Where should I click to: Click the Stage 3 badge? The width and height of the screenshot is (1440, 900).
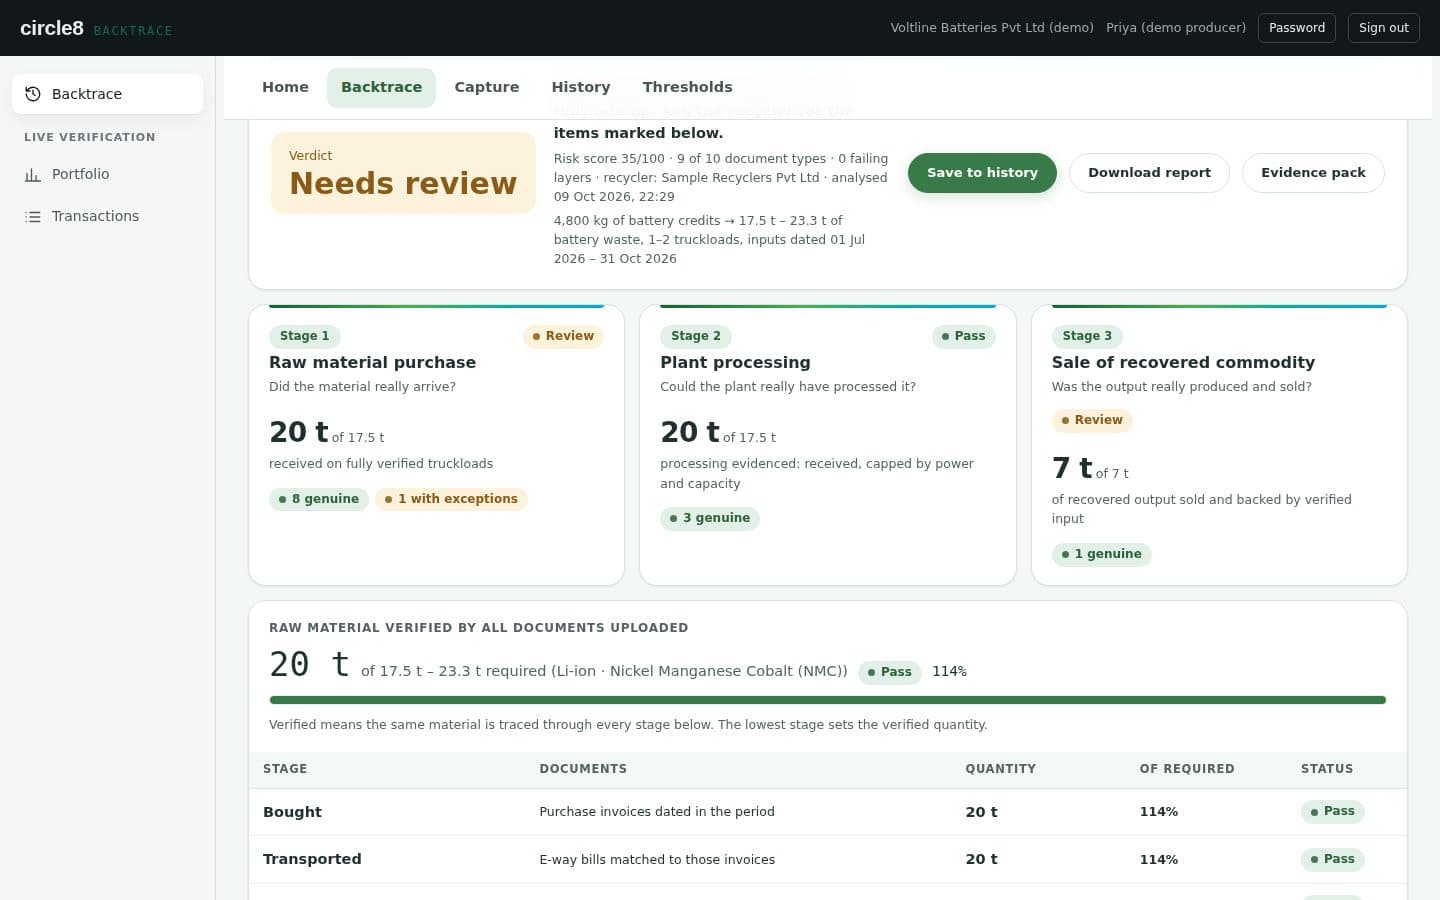pyautogui.click(x=1087, y=336)
